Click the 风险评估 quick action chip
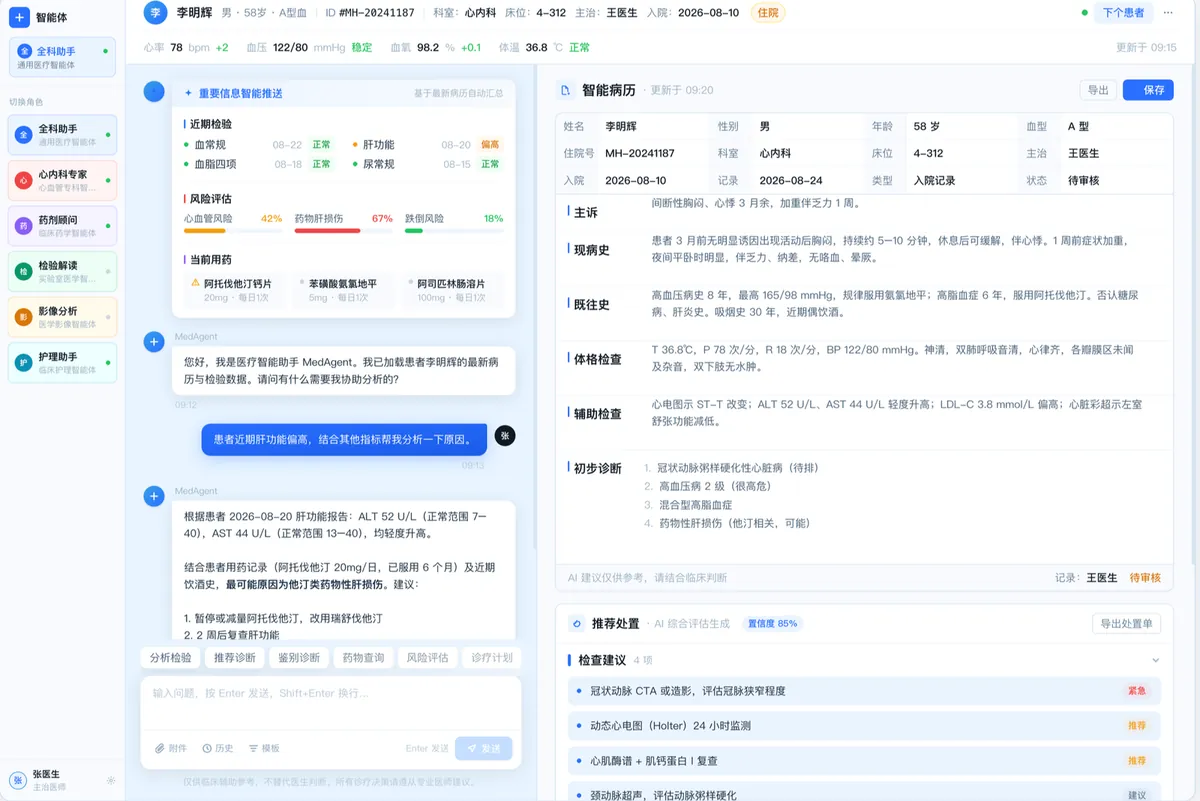This screenshot has height=801, width=1200. [x=427, y=658]
